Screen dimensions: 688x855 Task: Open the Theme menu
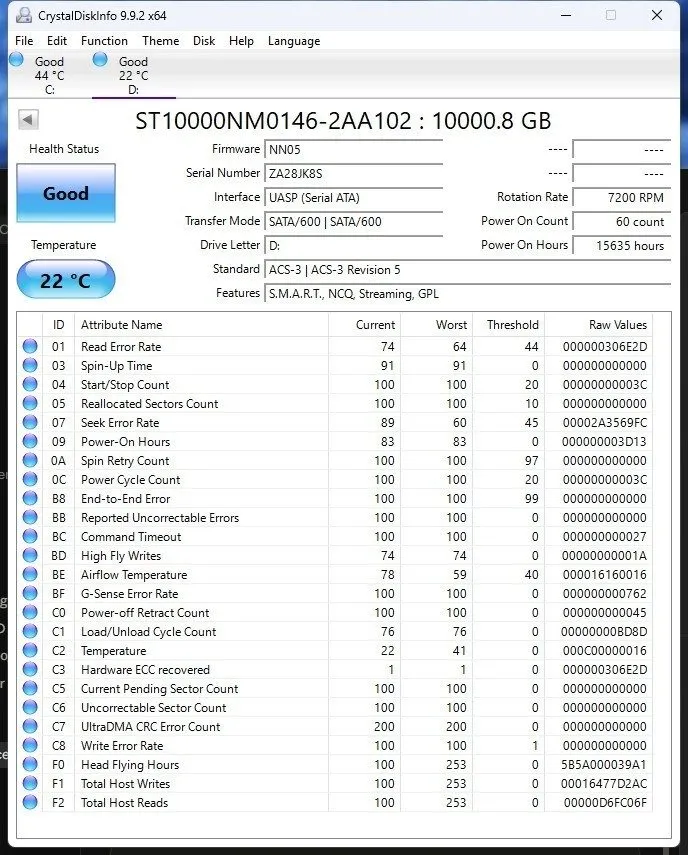(x=160, y=41)
